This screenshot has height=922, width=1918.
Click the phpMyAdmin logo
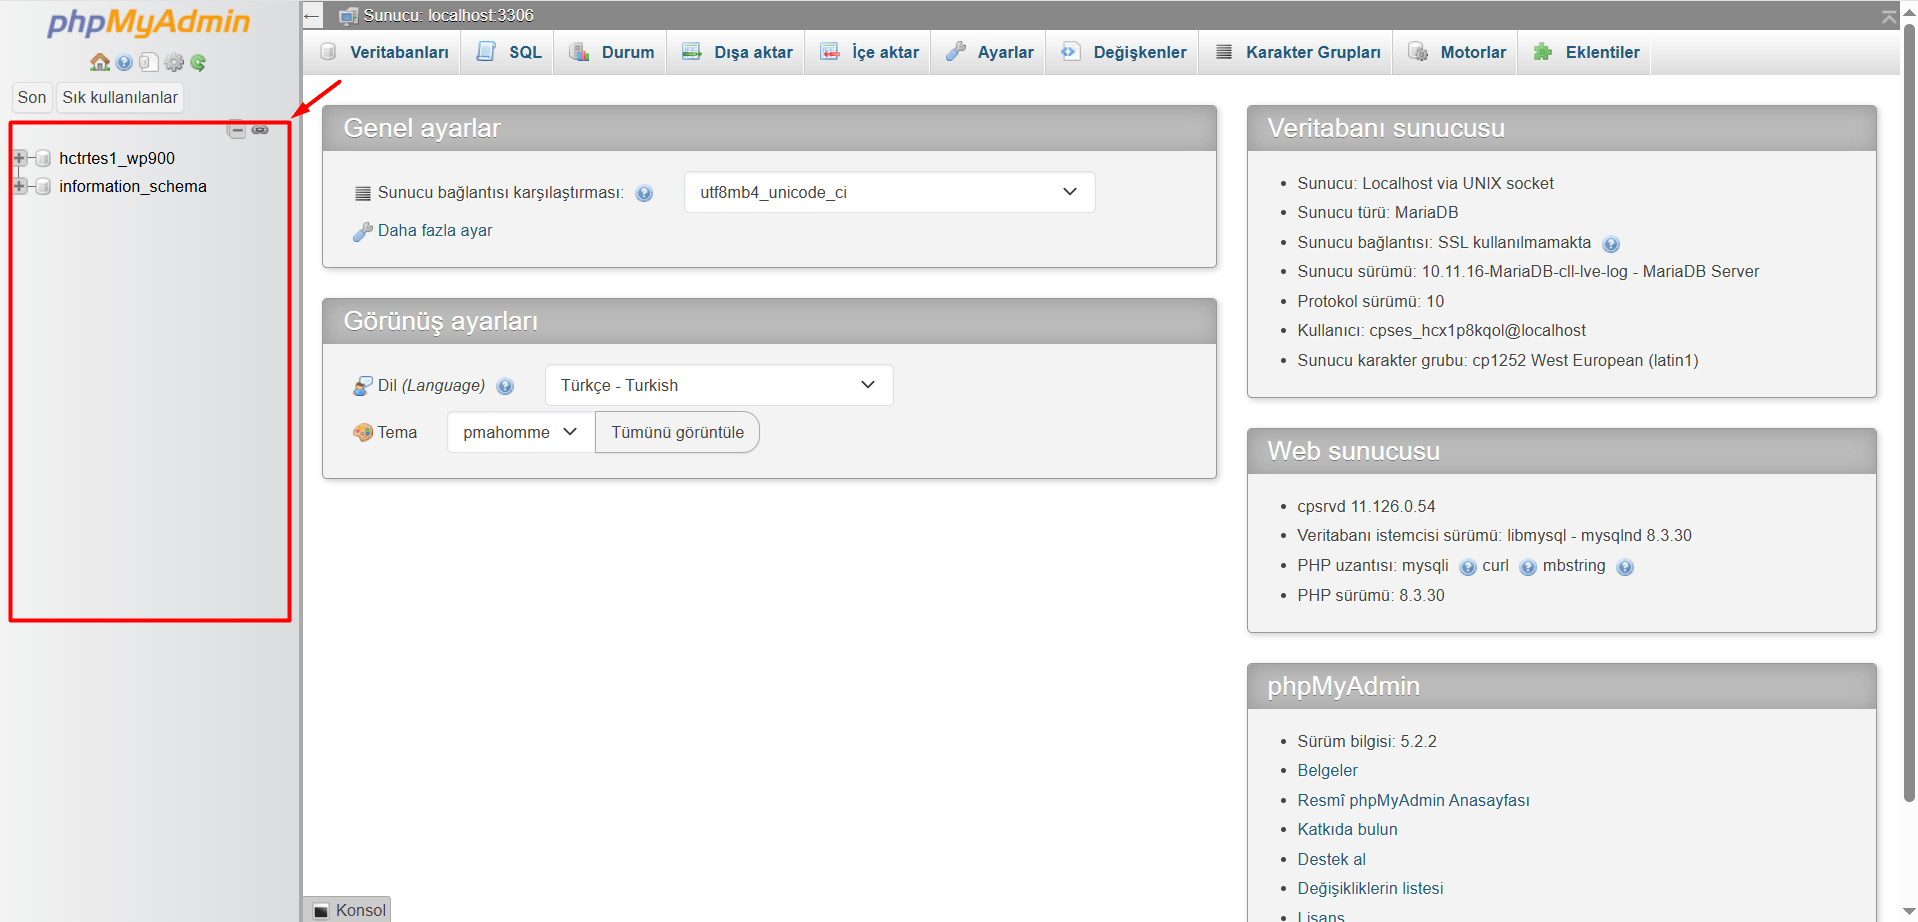(x=149, y=22)
